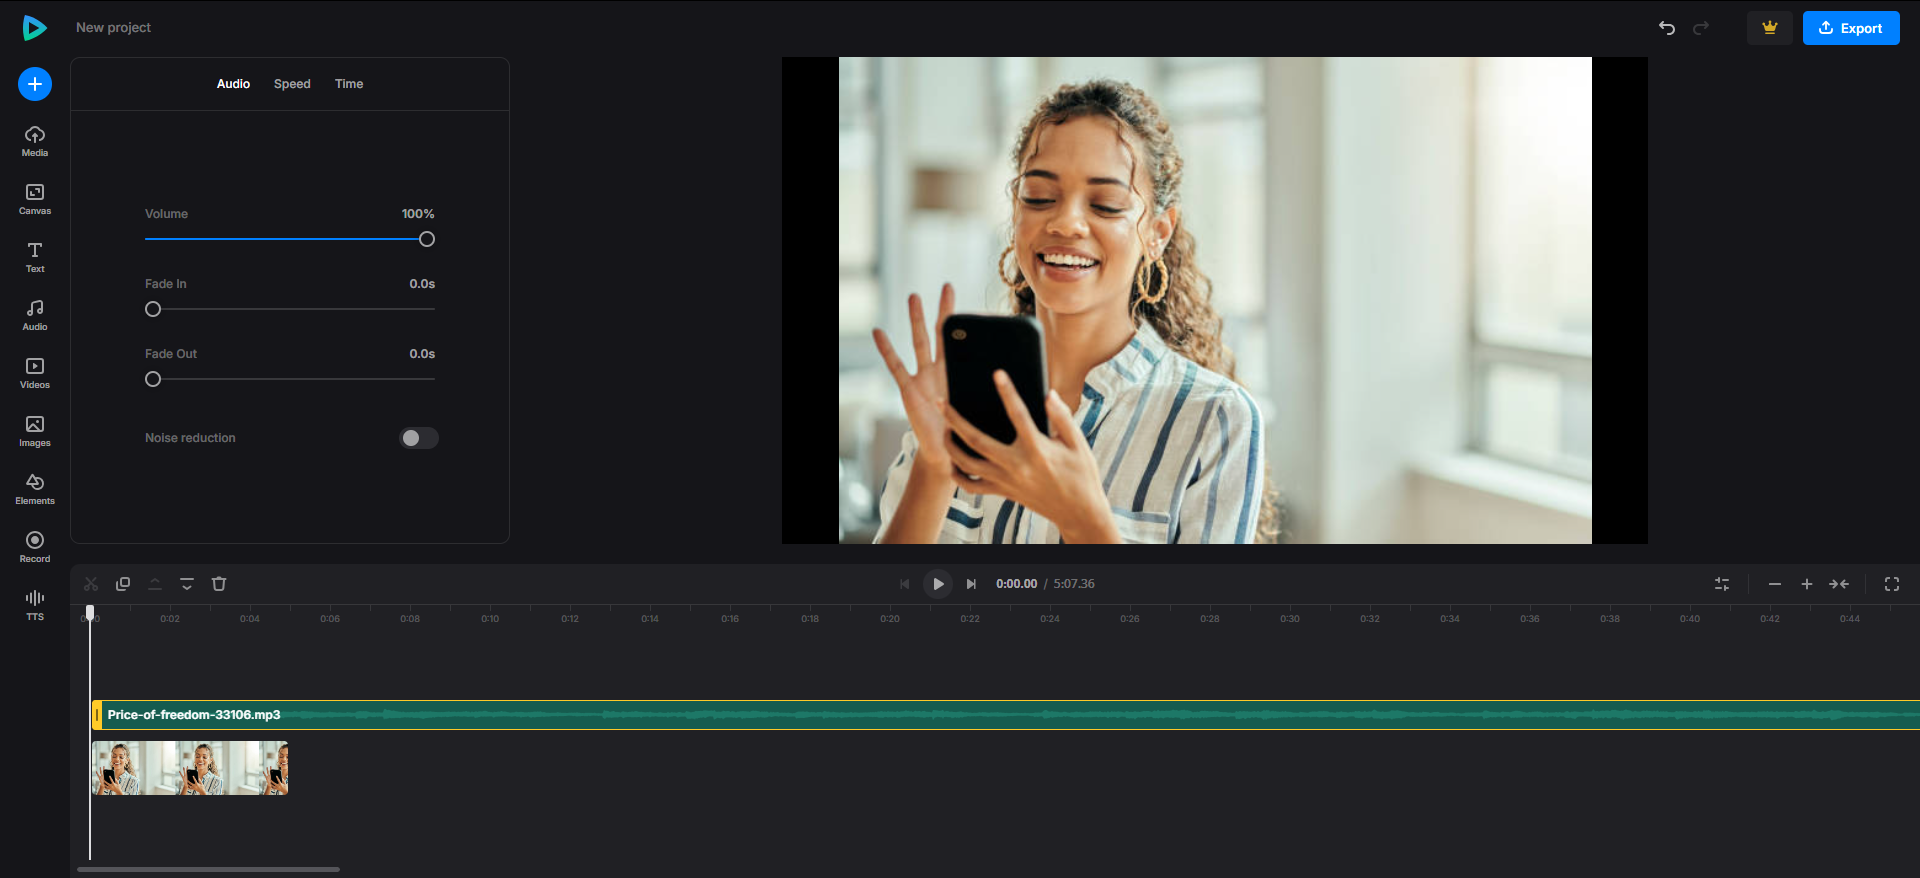Viewport: 1920px width, 878px height.
Task: Open the Videos stock library
Action: (35, 373)
